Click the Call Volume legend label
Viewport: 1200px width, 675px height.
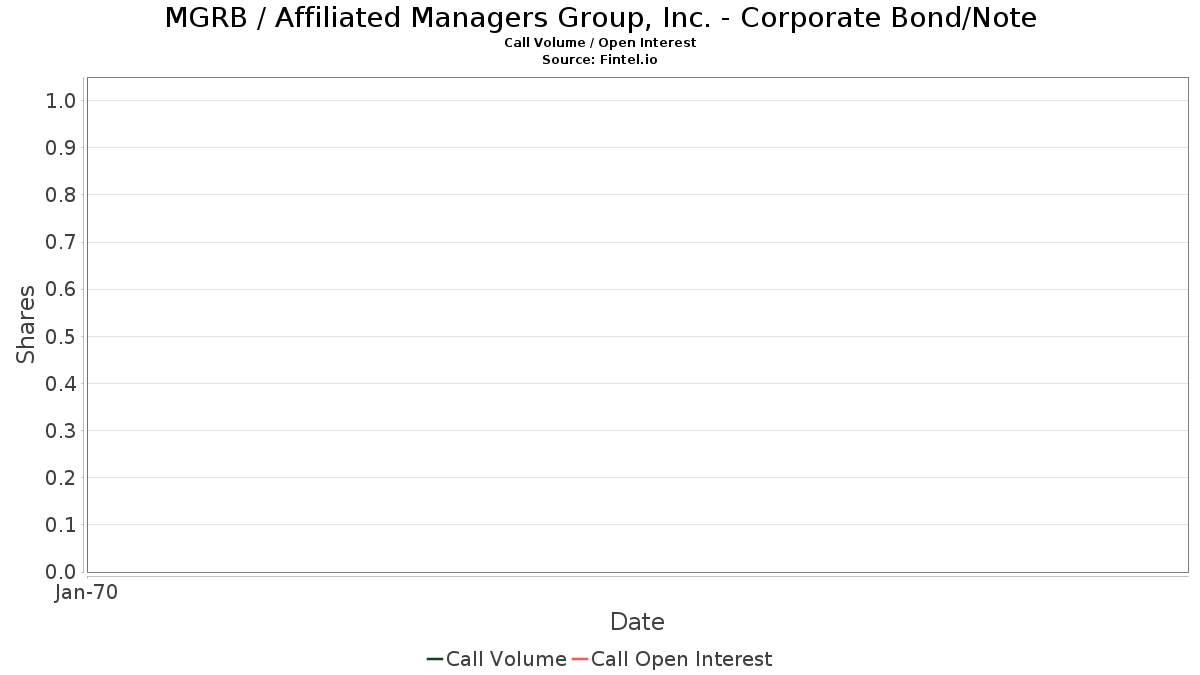click(506, 659)
